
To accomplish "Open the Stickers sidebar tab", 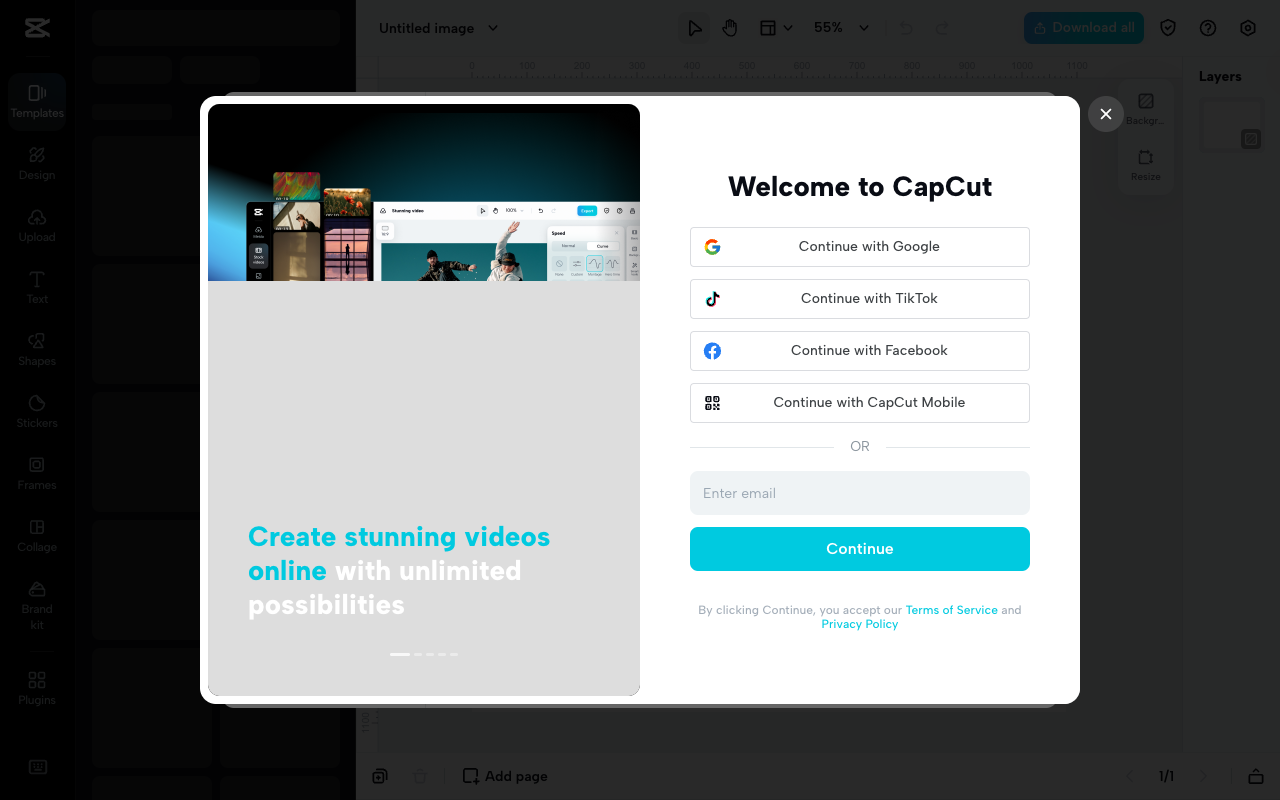I will pos(37,412).
